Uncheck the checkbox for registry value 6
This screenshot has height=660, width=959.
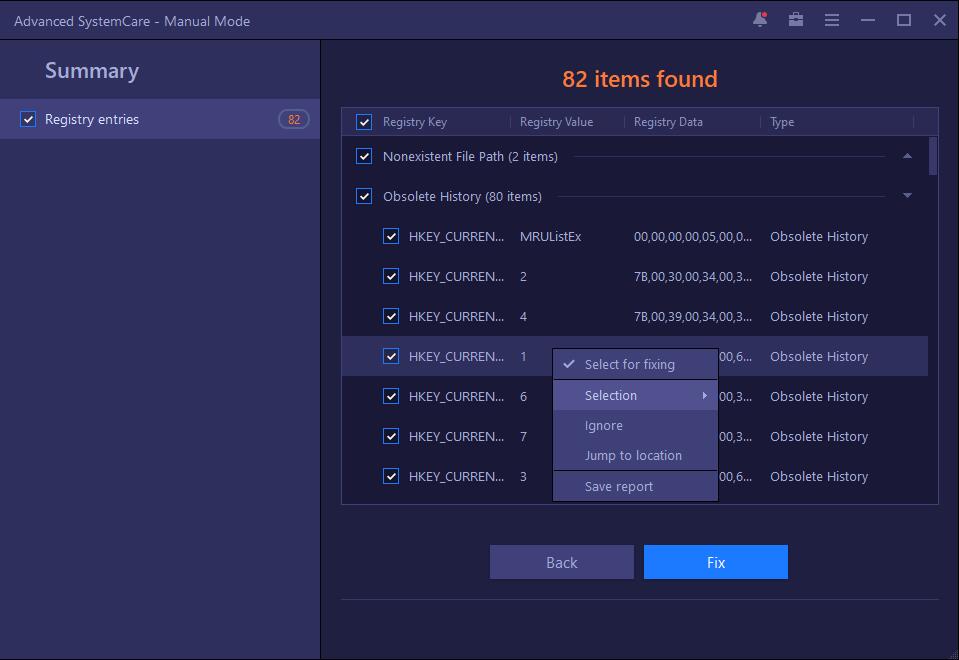tap(391, 396)
